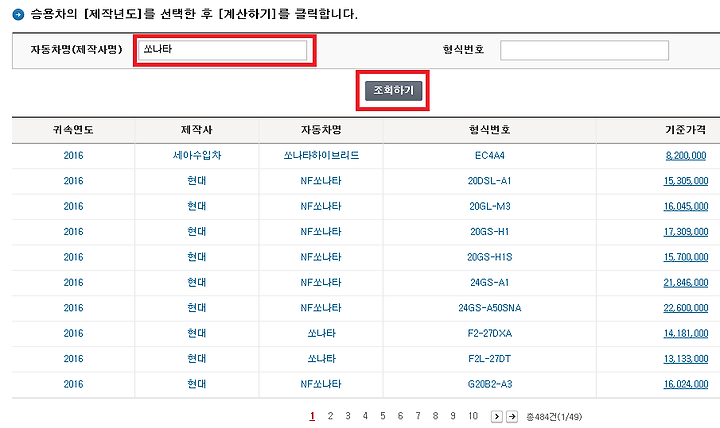Click the 귀속연도 column header

73,130
